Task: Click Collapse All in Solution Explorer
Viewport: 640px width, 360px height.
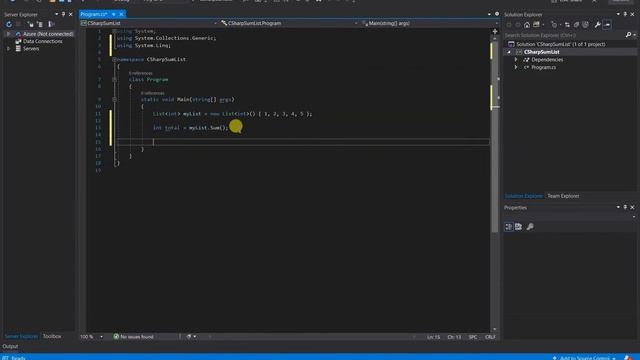Action: coord(576,25)
